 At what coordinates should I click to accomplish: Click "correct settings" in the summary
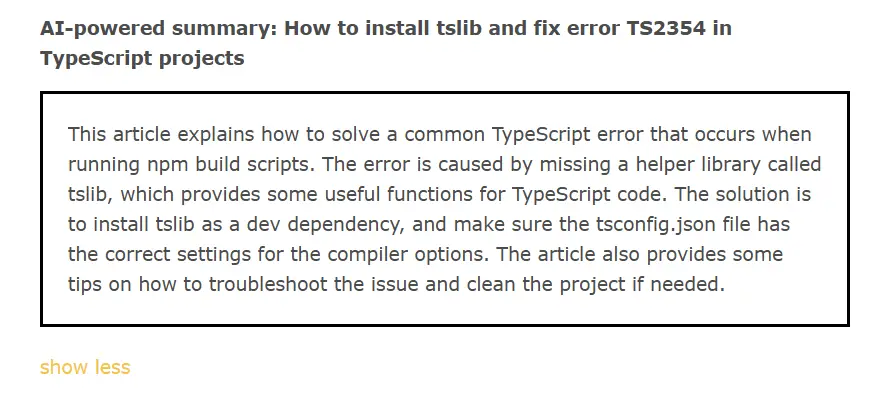[171, 254]
